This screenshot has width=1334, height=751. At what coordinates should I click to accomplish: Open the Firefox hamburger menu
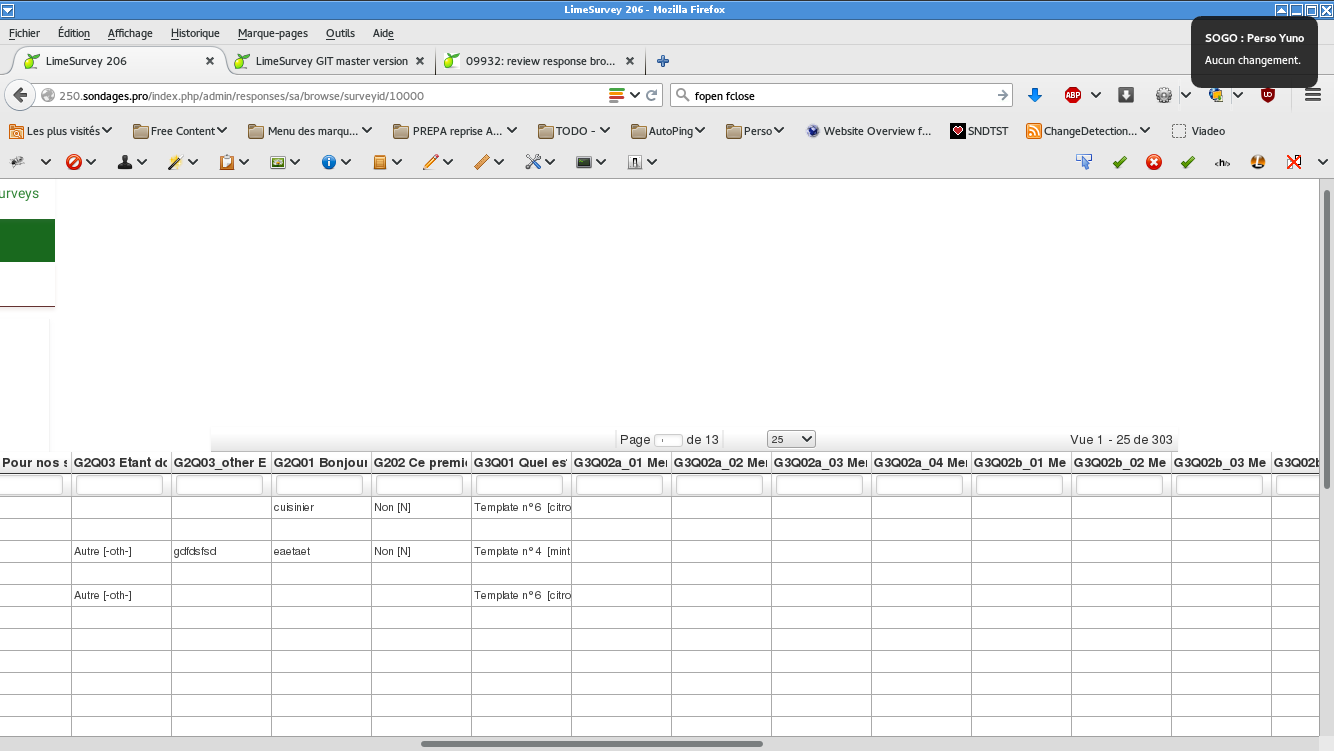pos(1313,95)
